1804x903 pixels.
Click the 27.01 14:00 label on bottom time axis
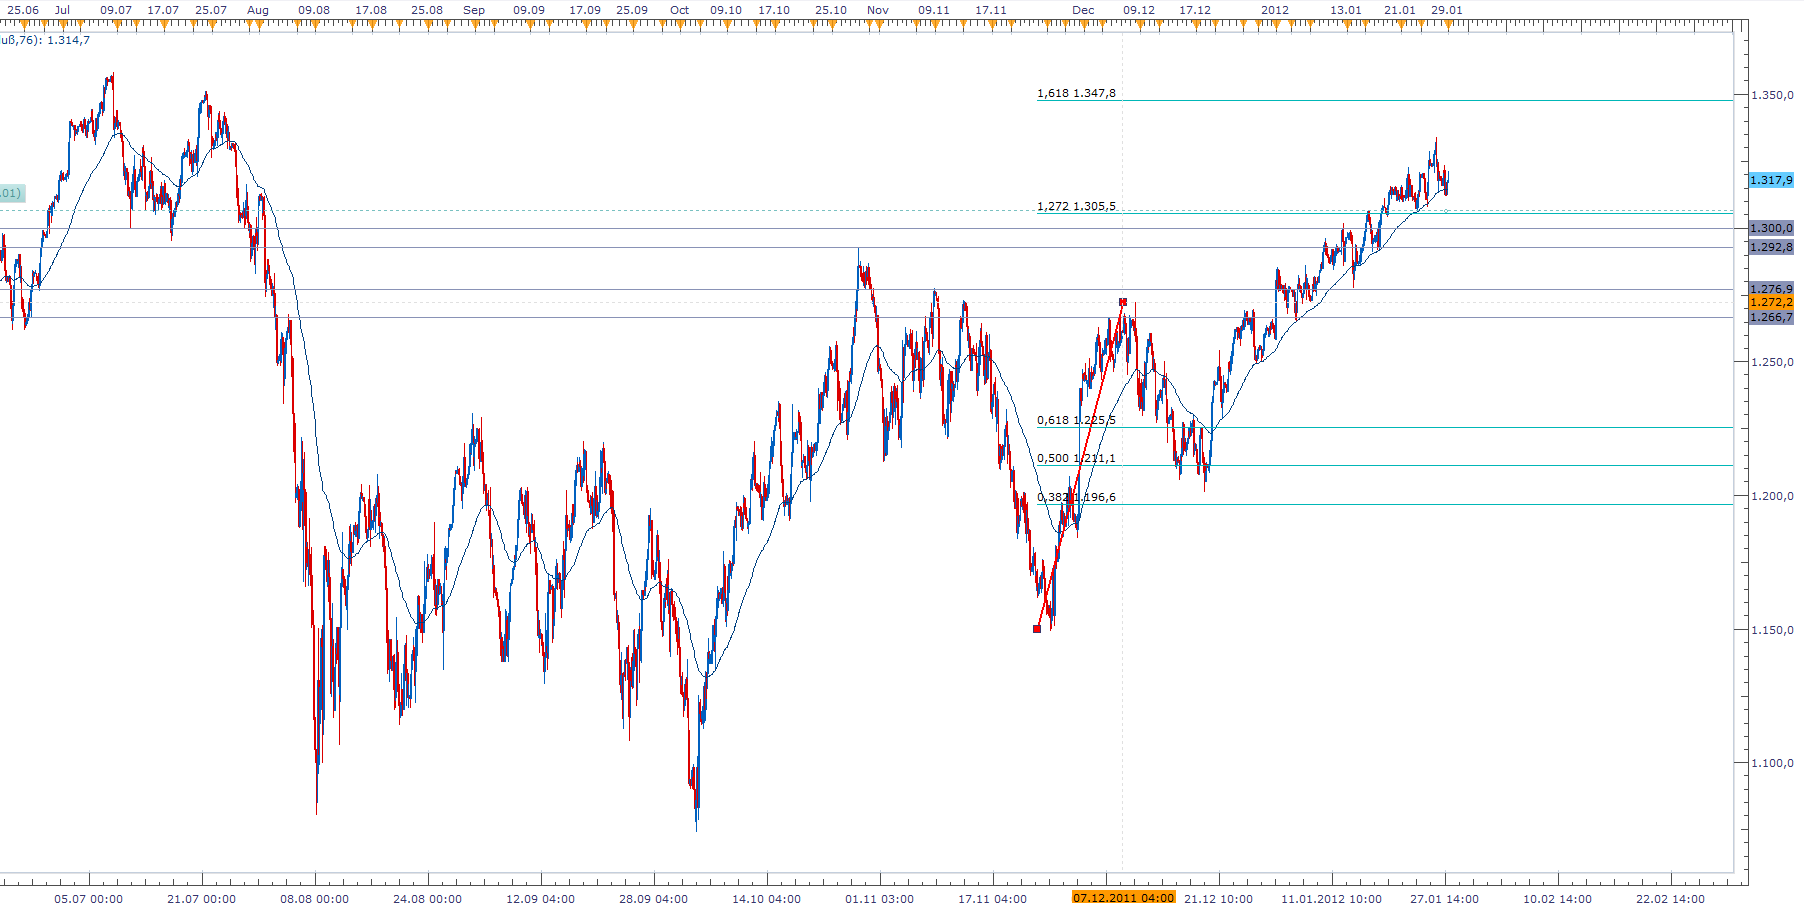[1444, 898]
